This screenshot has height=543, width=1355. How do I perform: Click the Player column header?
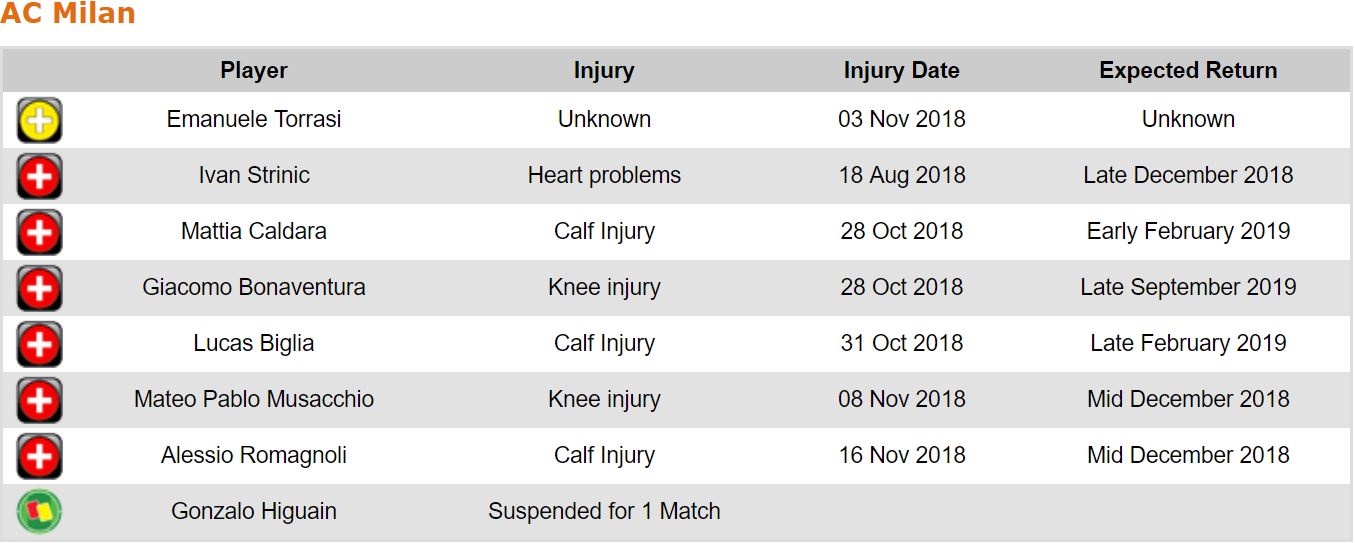pos(254,71)
